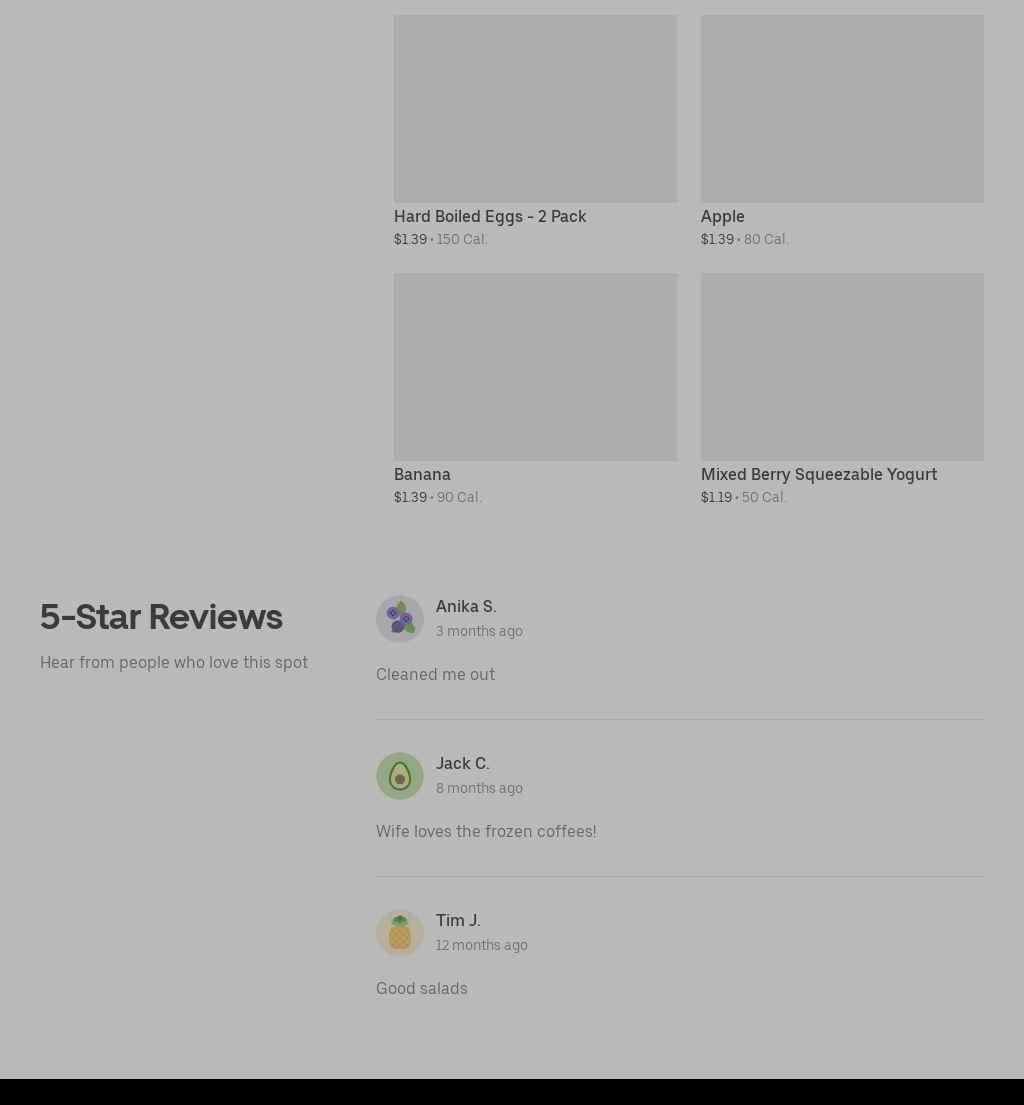Open the Banana product image
Image resolution: width=1024 pixels, height=1105 pixels.
click(x=536, y=366)
